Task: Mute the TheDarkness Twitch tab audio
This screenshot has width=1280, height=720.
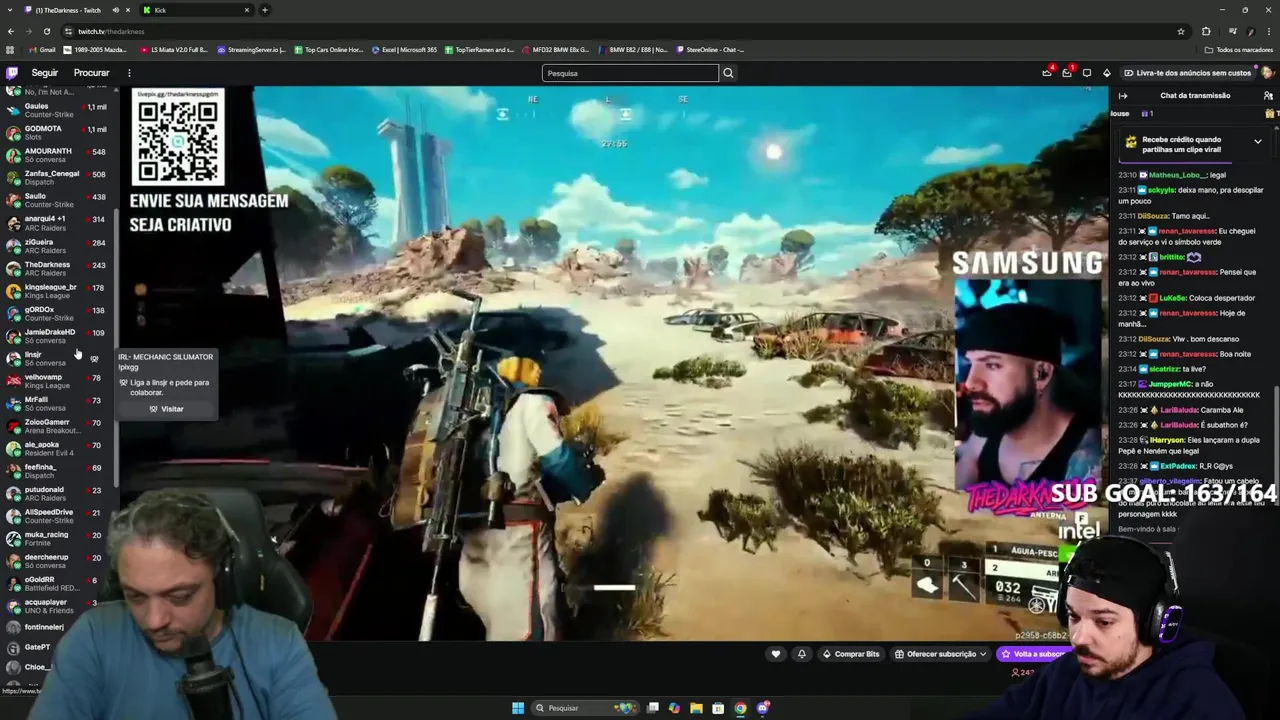Action: (115, 10)
